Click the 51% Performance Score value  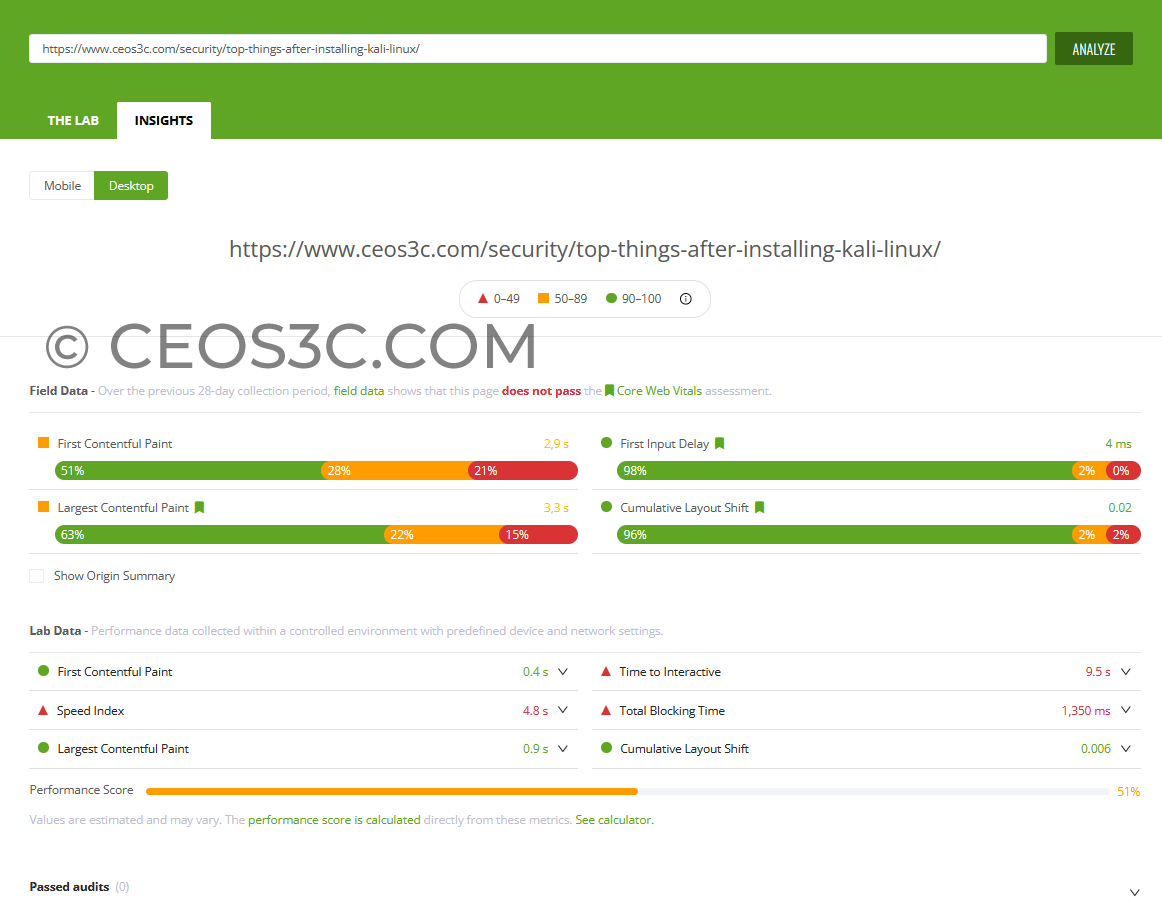[x=1128, y=791]
